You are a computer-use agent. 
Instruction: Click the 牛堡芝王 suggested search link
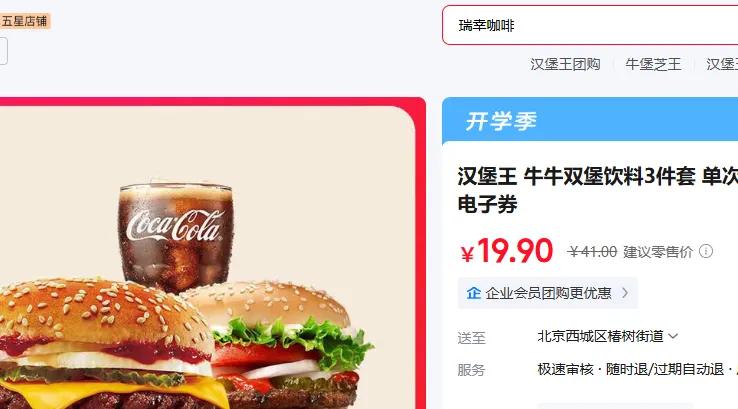click(x=653, y=64)
